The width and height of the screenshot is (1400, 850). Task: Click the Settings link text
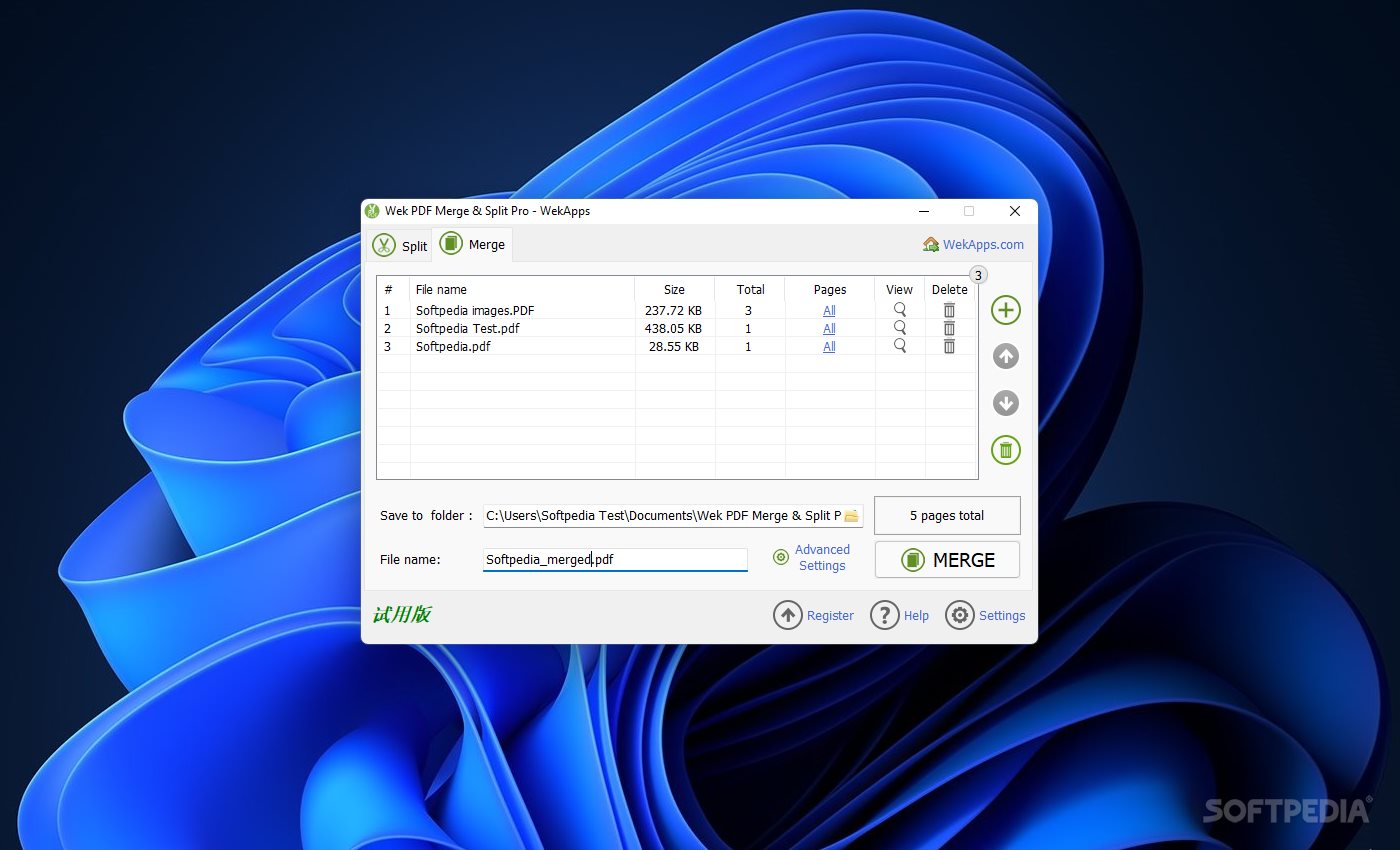pos(1002,616)
